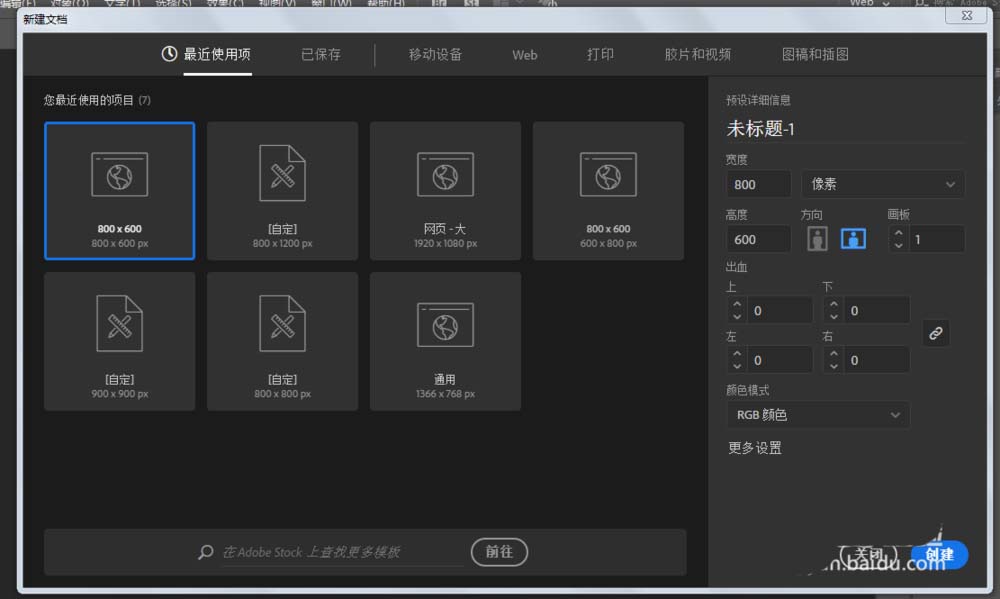1000x599 pixels.
Task: Increase the right bleed value
Action: pyautogui.click(x=834, y=354)
